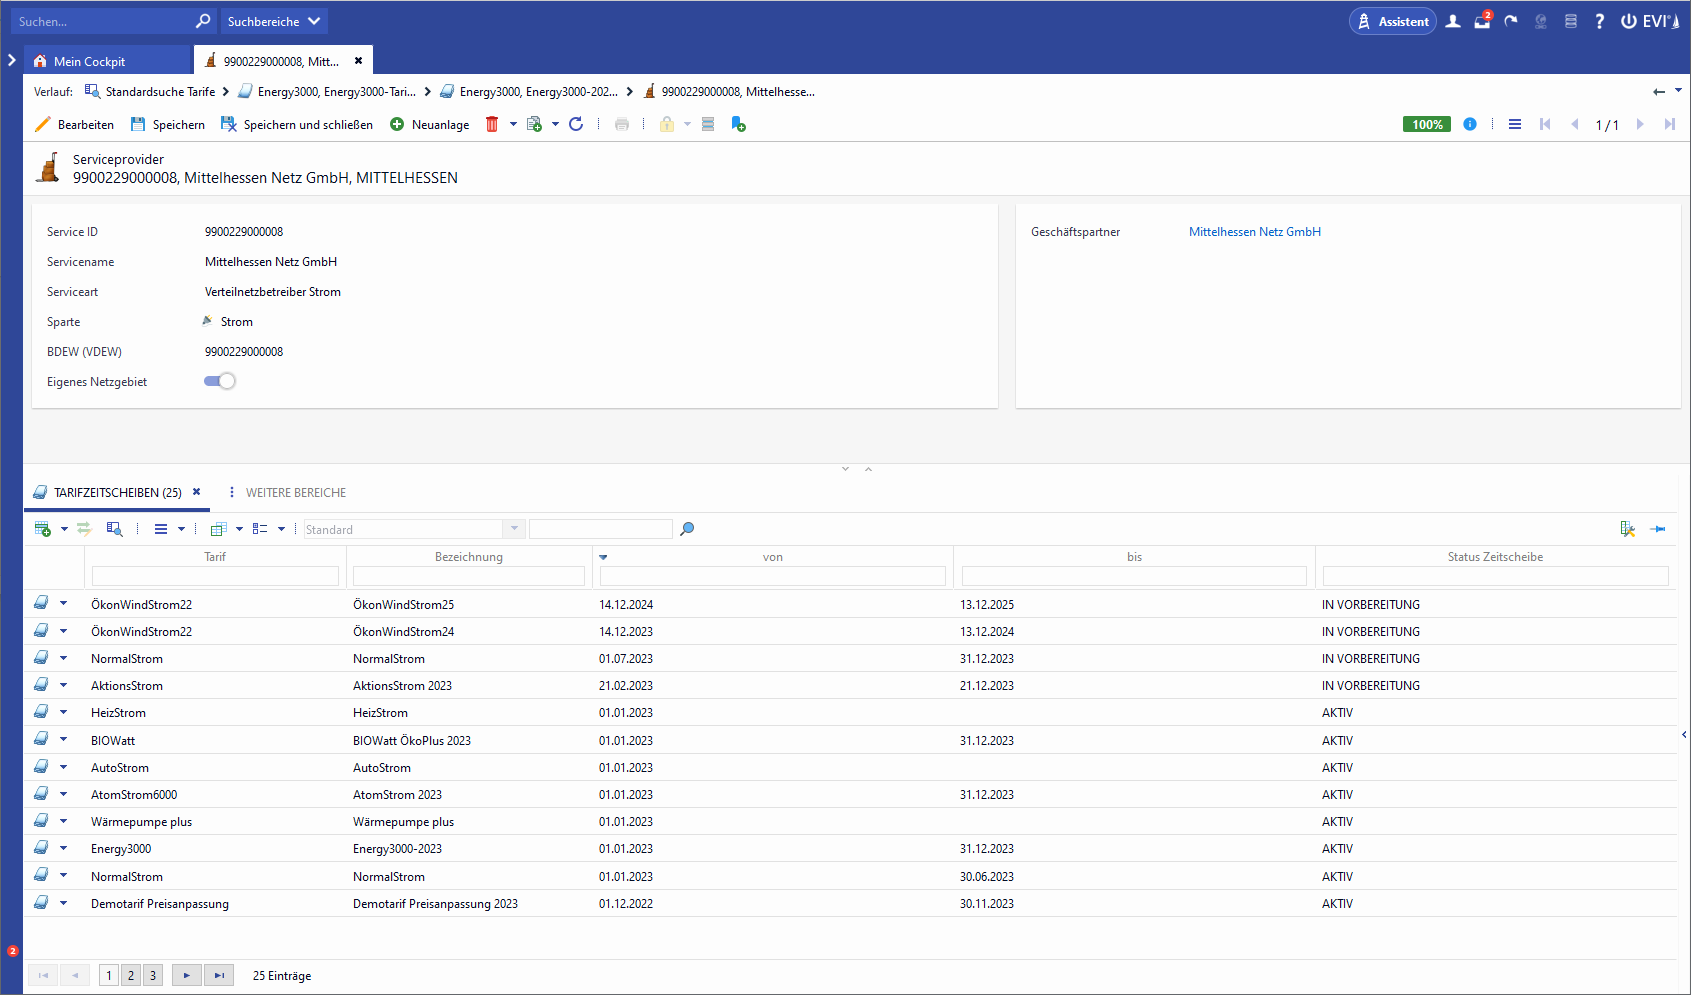Open help via the question mark icon
The image size is (1691, 995).
[x=1599, y=21]
